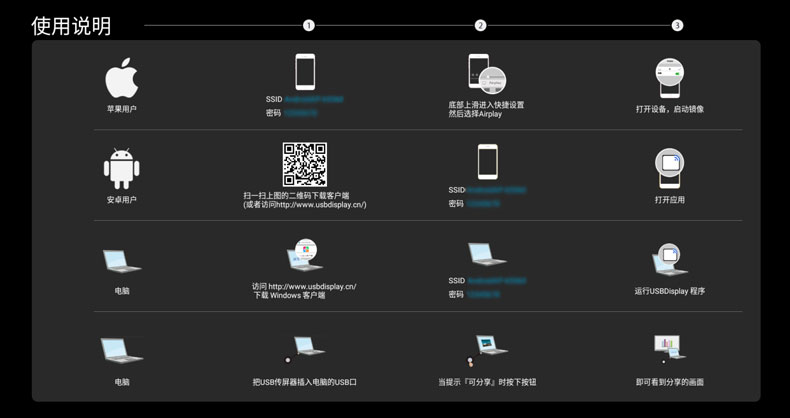Click step number 1 marker
Viewport: 790px width, 418px height.
pos(308,25)
